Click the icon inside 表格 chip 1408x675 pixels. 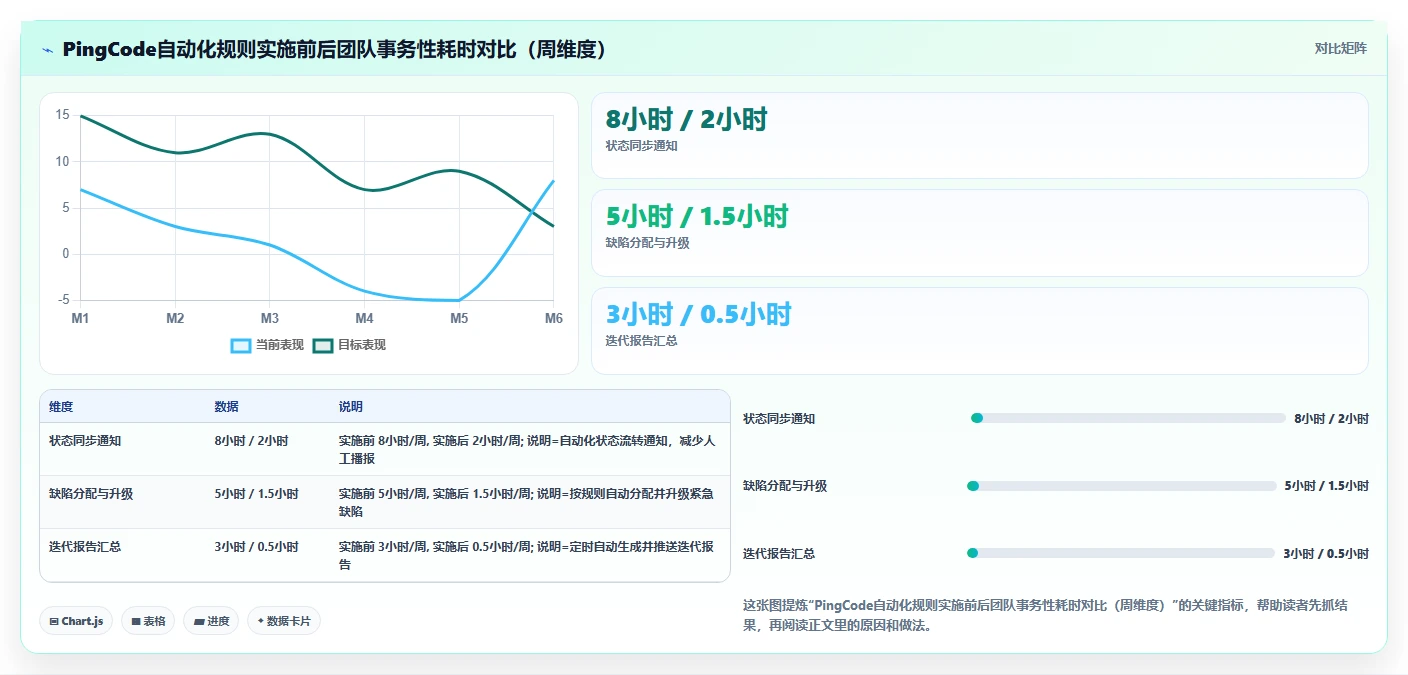click(136, 621)
